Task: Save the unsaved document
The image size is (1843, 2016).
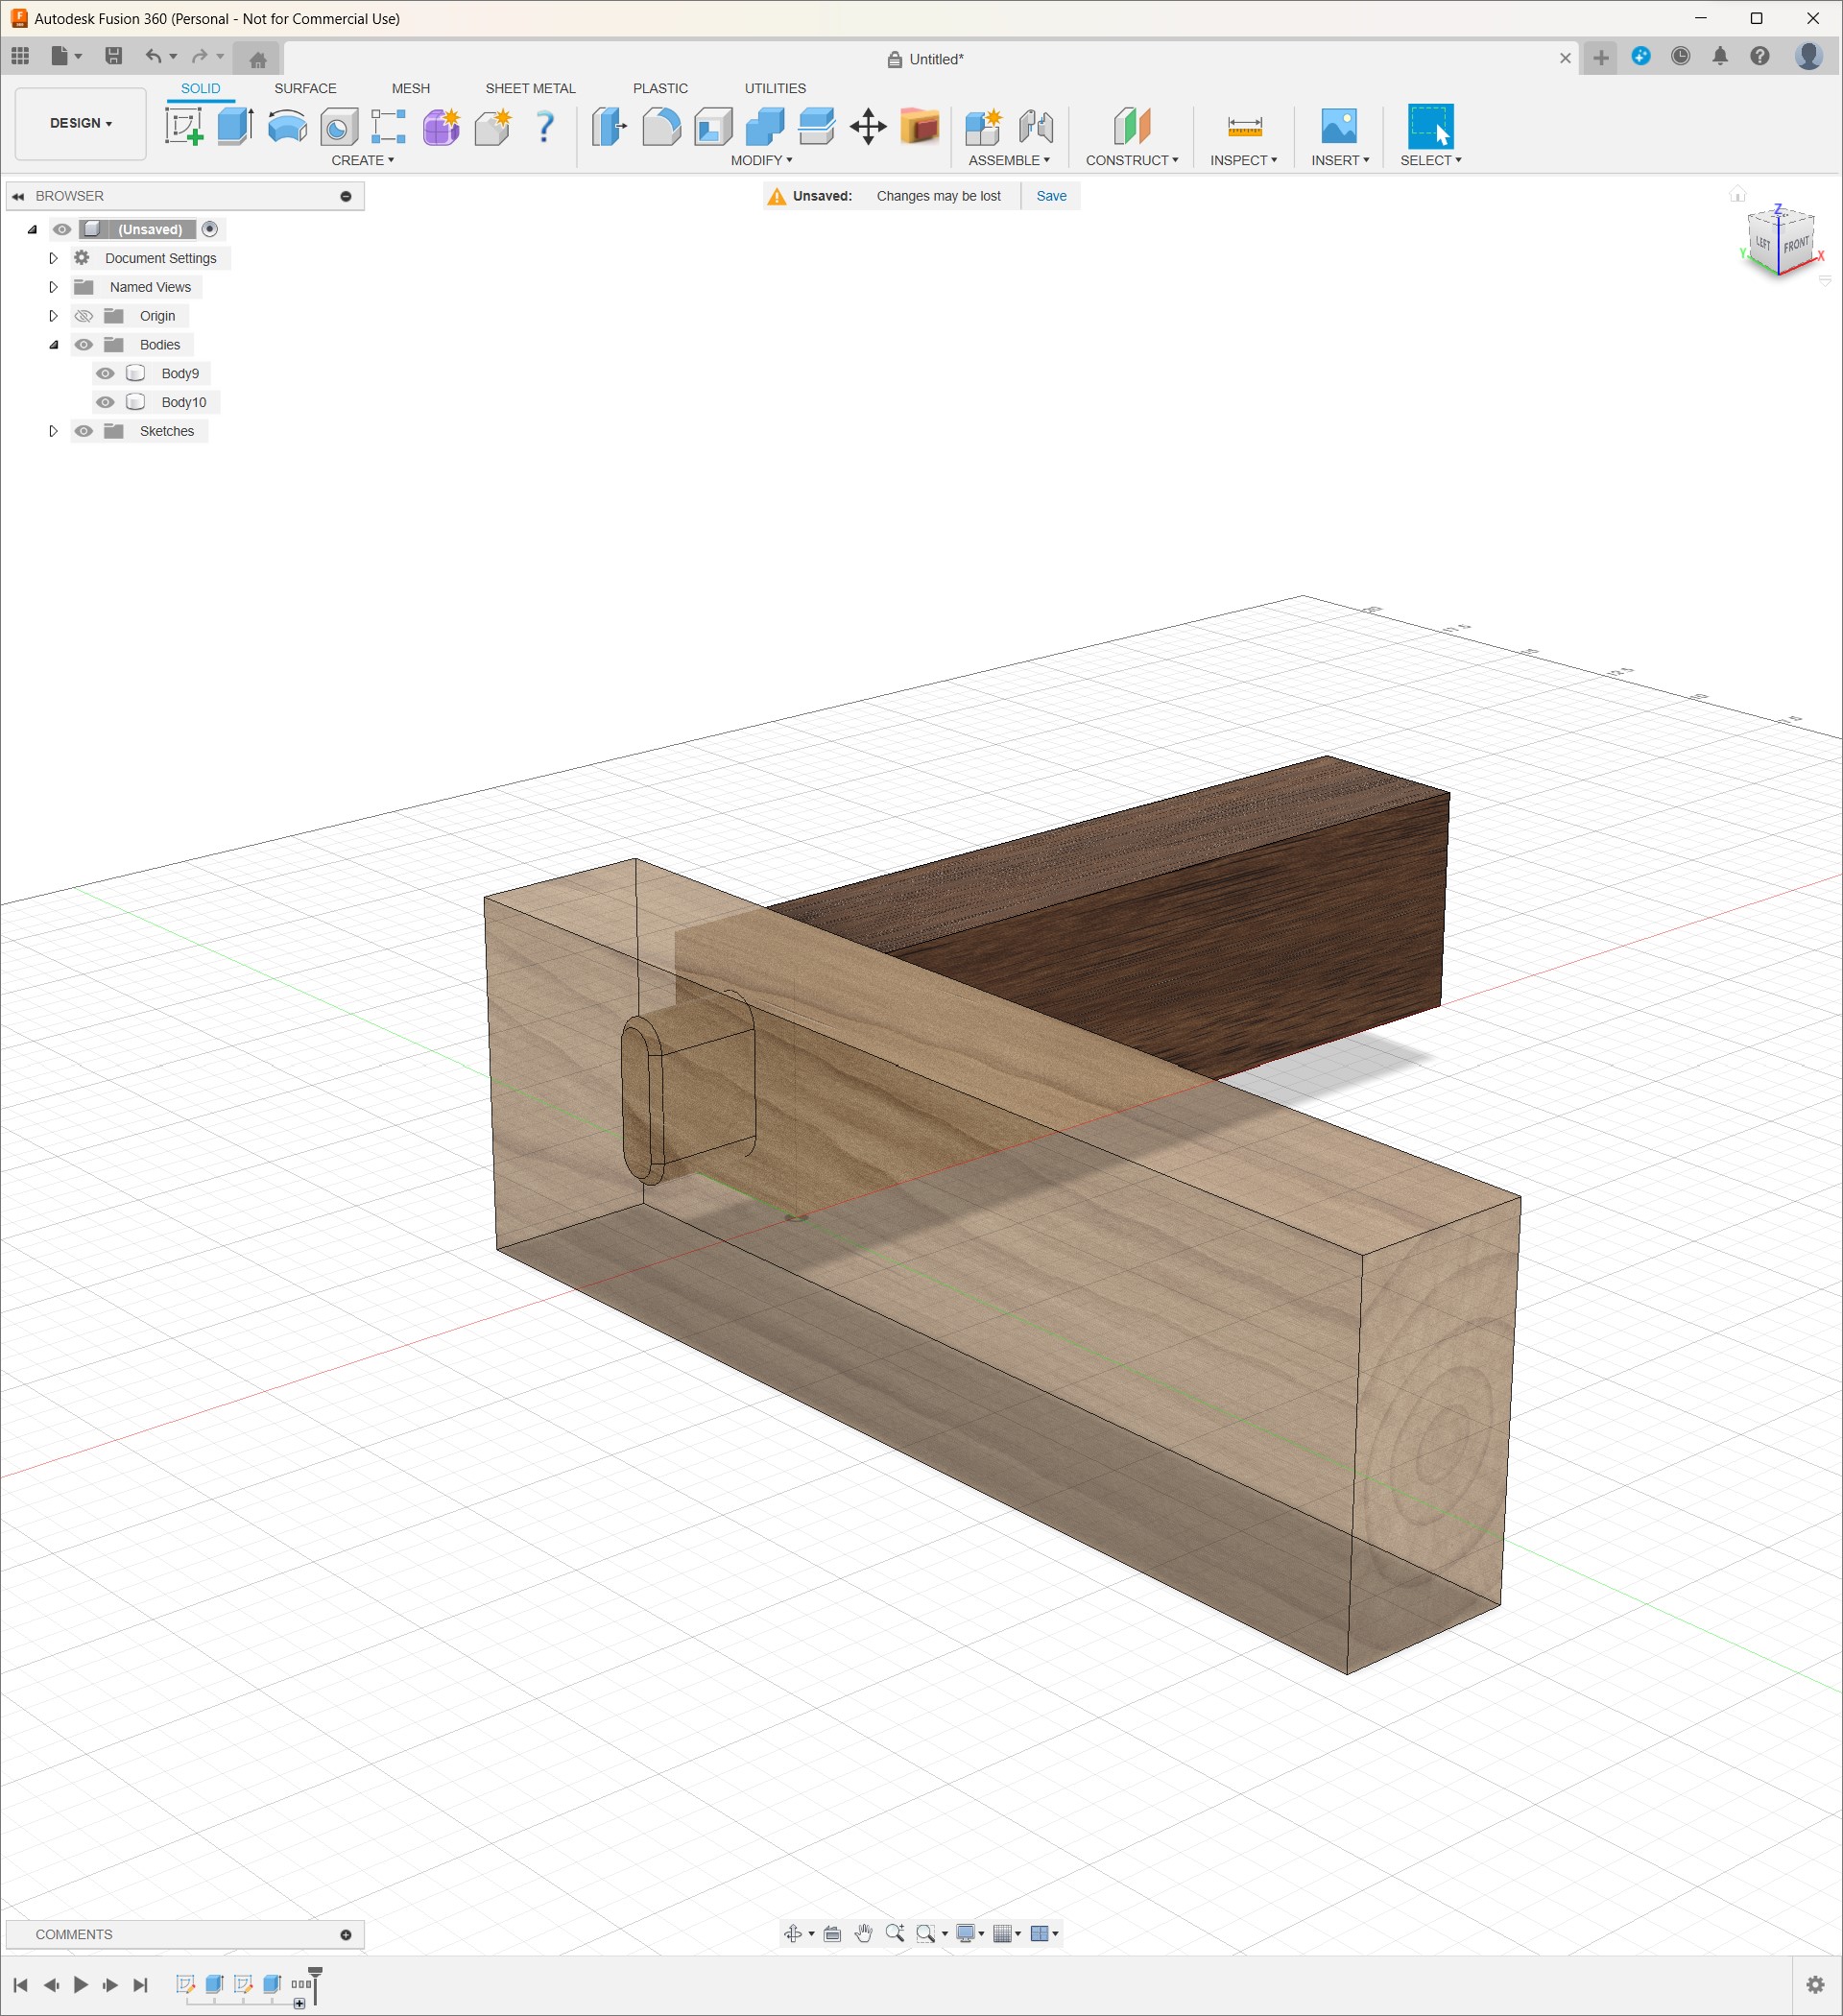Action: 1051,196
